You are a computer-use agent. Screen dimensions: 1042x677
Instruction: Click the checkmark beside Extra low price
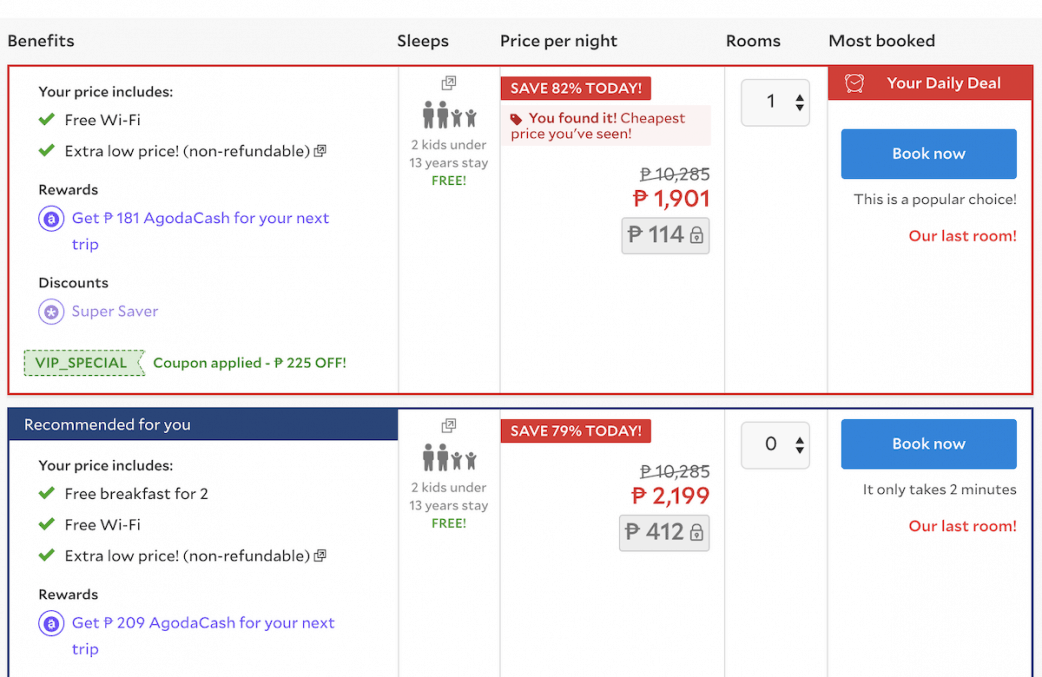[x=45, y=150]
